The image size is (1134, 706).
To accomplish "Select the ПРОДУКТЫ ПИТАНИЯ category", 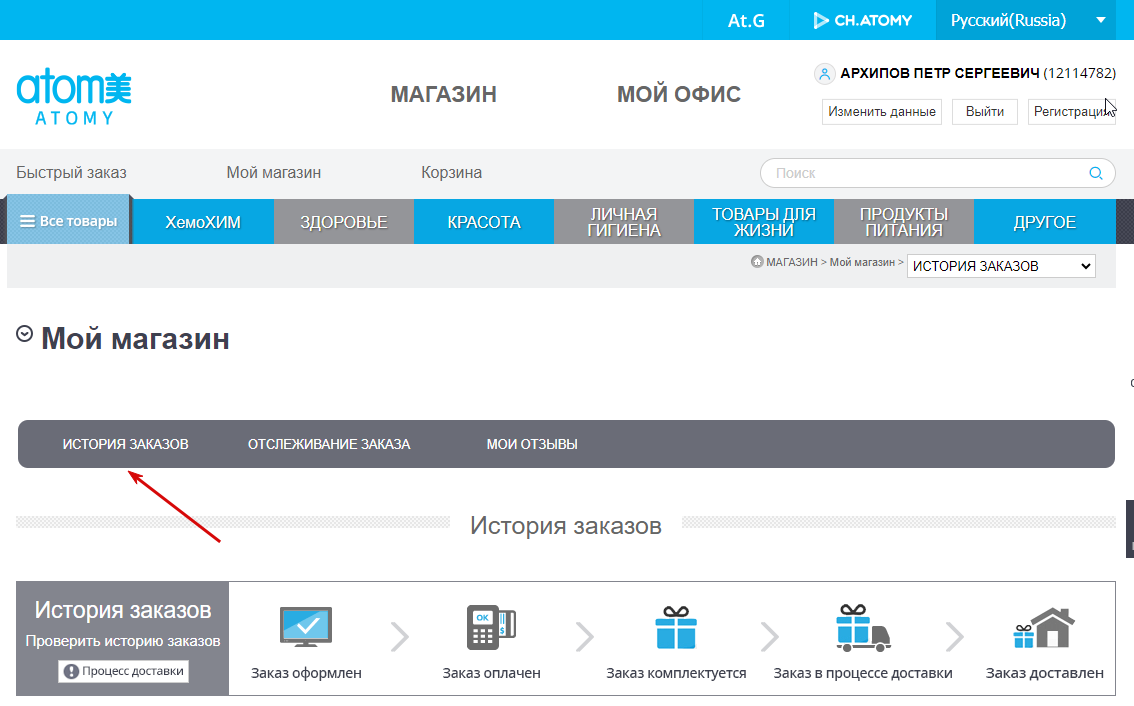I will coord(904,221).
